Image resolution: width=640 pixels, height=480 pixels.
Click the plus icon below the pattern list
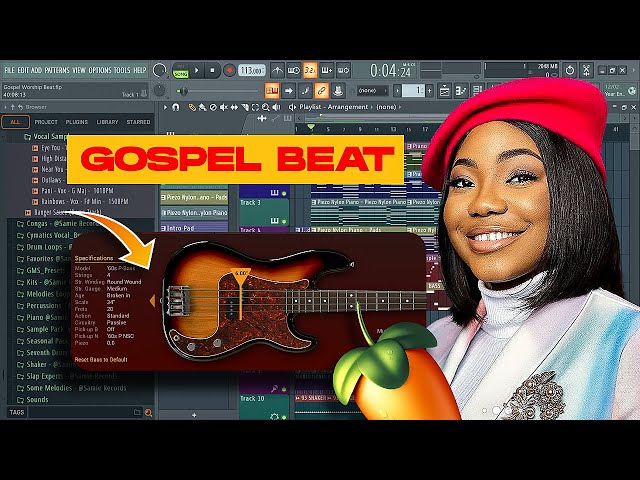194,415
